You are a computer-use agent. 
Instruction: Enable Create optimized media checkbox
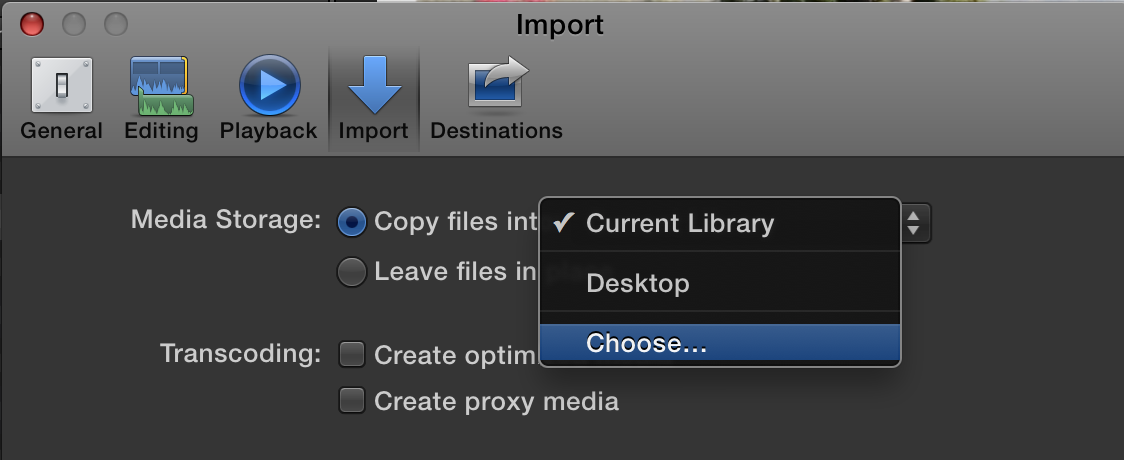[x=351, y=354]
